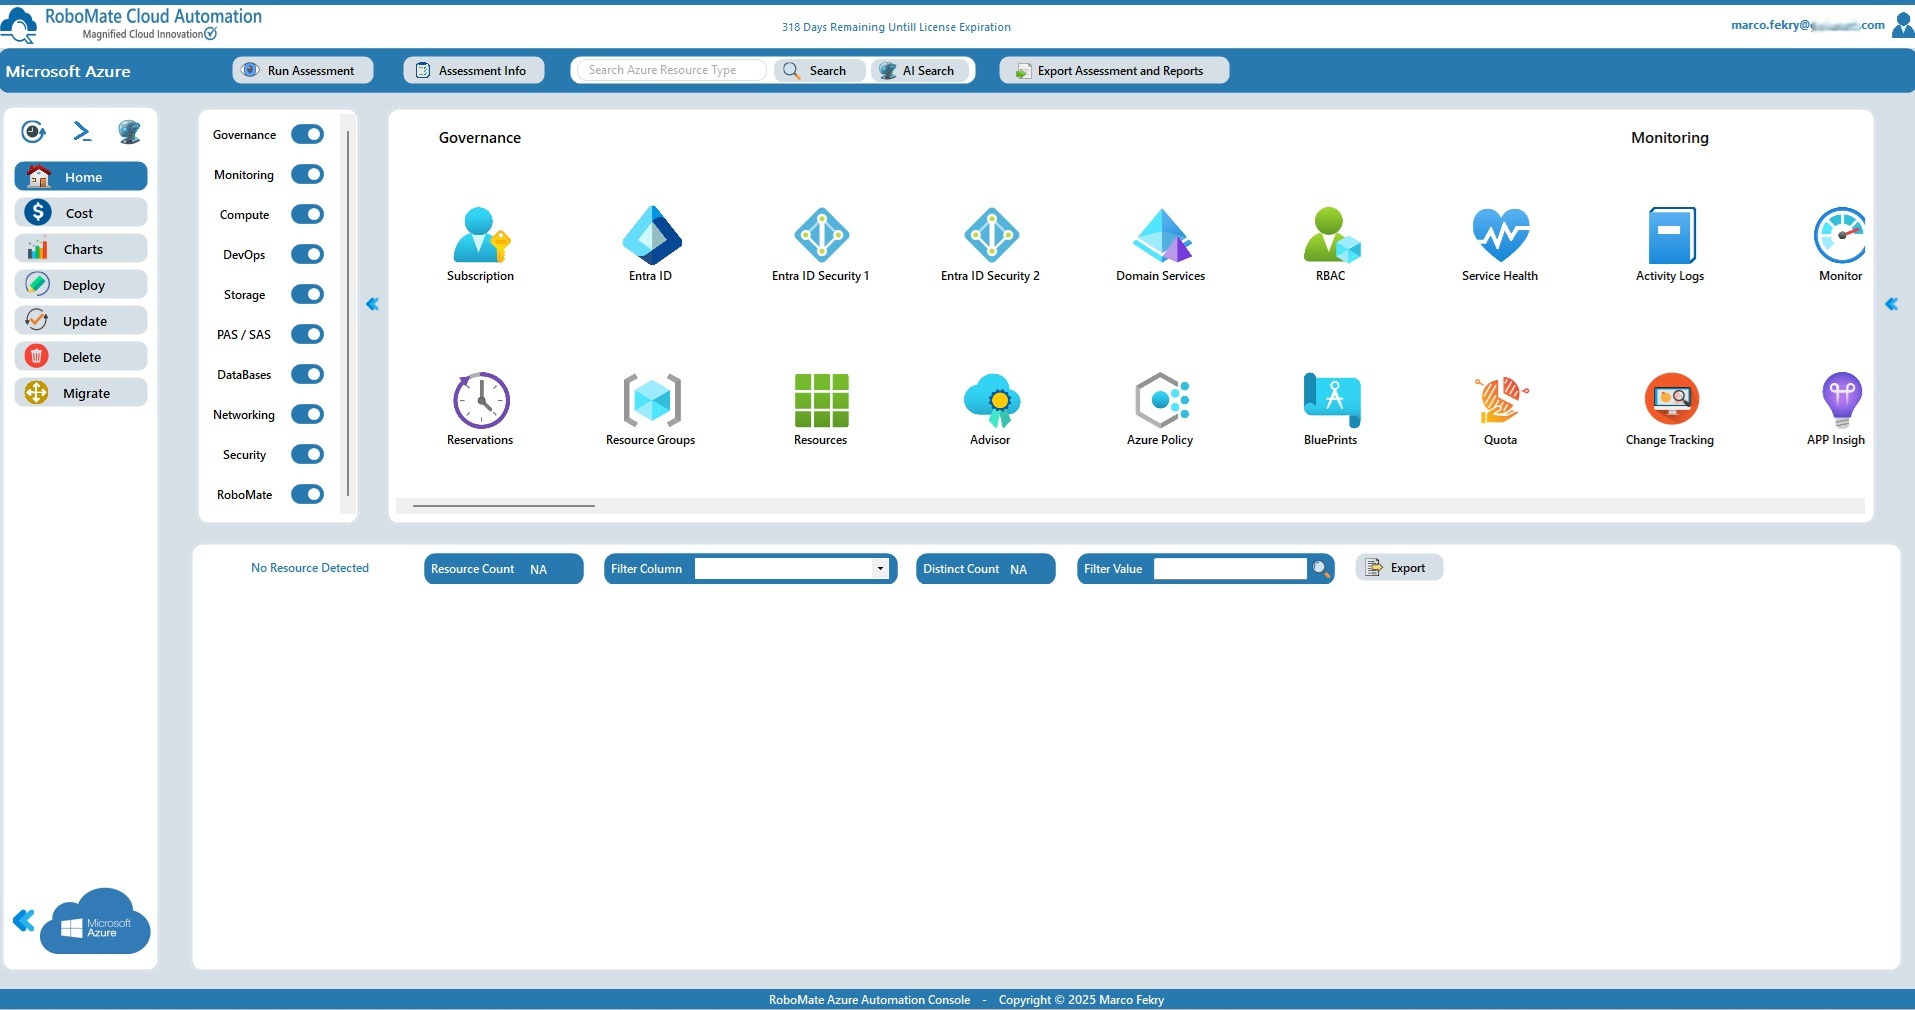Image resolution: width=1915 pixels, height=1010 pixels.
Task: Click the PowerShell prompt icon in sidebar
Action: click(x=82, y=131)
